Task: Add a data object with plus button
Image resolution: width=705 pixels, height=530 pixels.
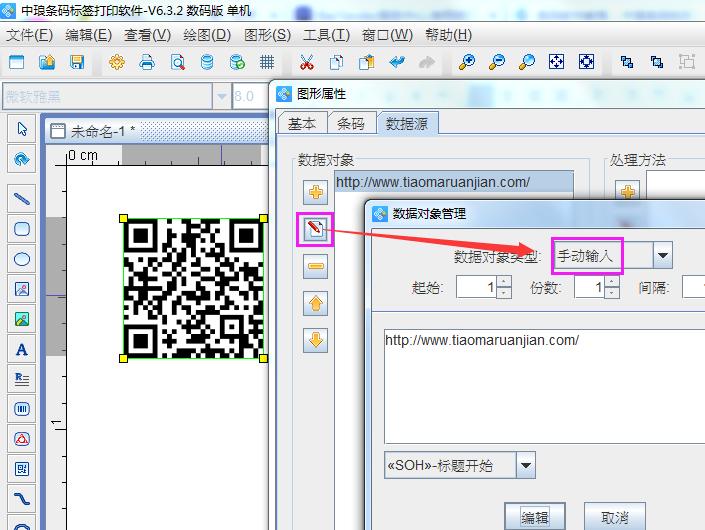Action: (315, 192)
